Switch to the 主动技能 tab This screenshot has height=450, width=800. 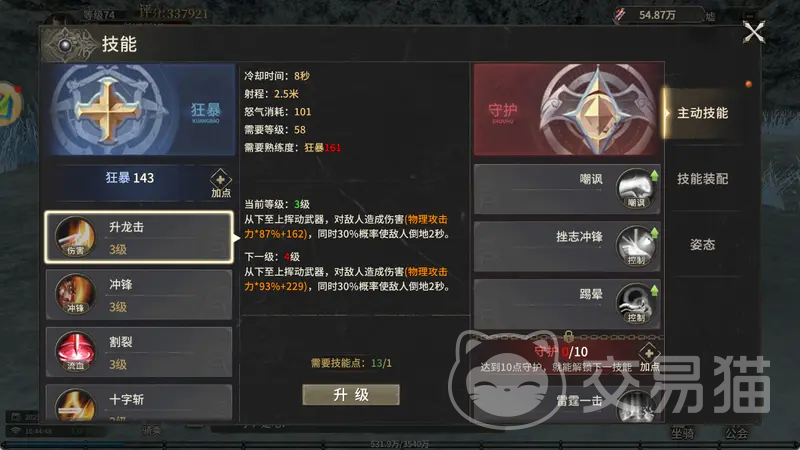tap(702, 113)
